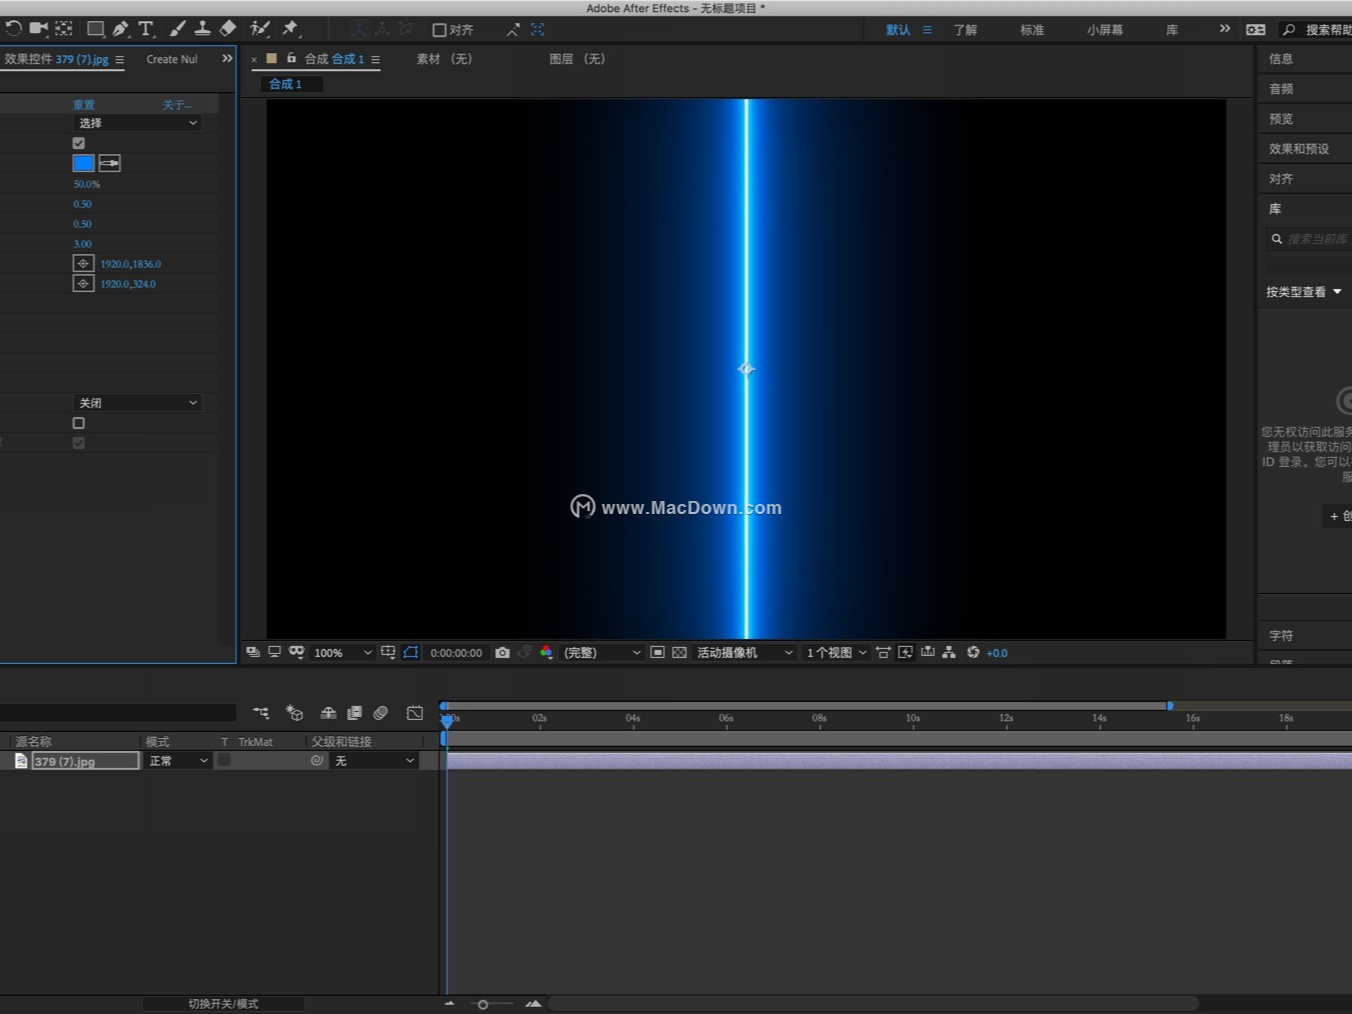1352x1014 pixels.
Task: Click the 重置 link to reset the effect
Action: pyautogui.click(x=84, y=104)
